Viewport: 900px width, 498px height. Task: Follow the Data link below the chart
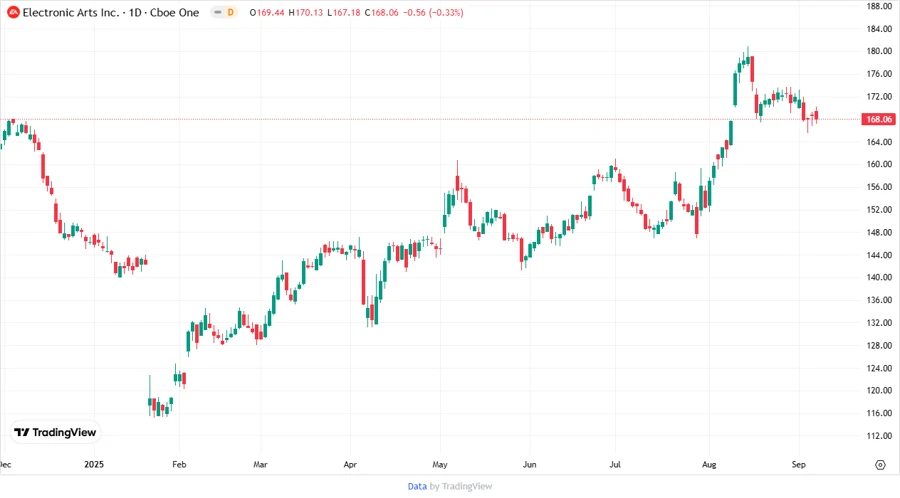417,486
